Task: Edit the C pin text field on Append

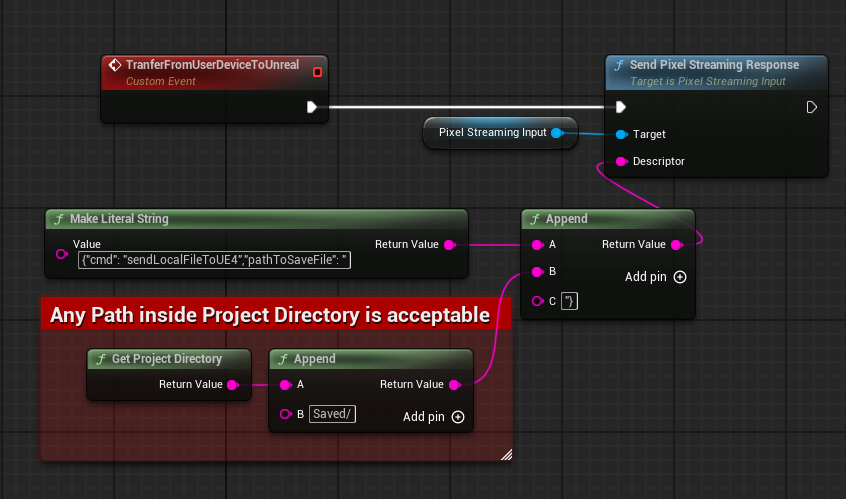Action: (x=569, y=301)
